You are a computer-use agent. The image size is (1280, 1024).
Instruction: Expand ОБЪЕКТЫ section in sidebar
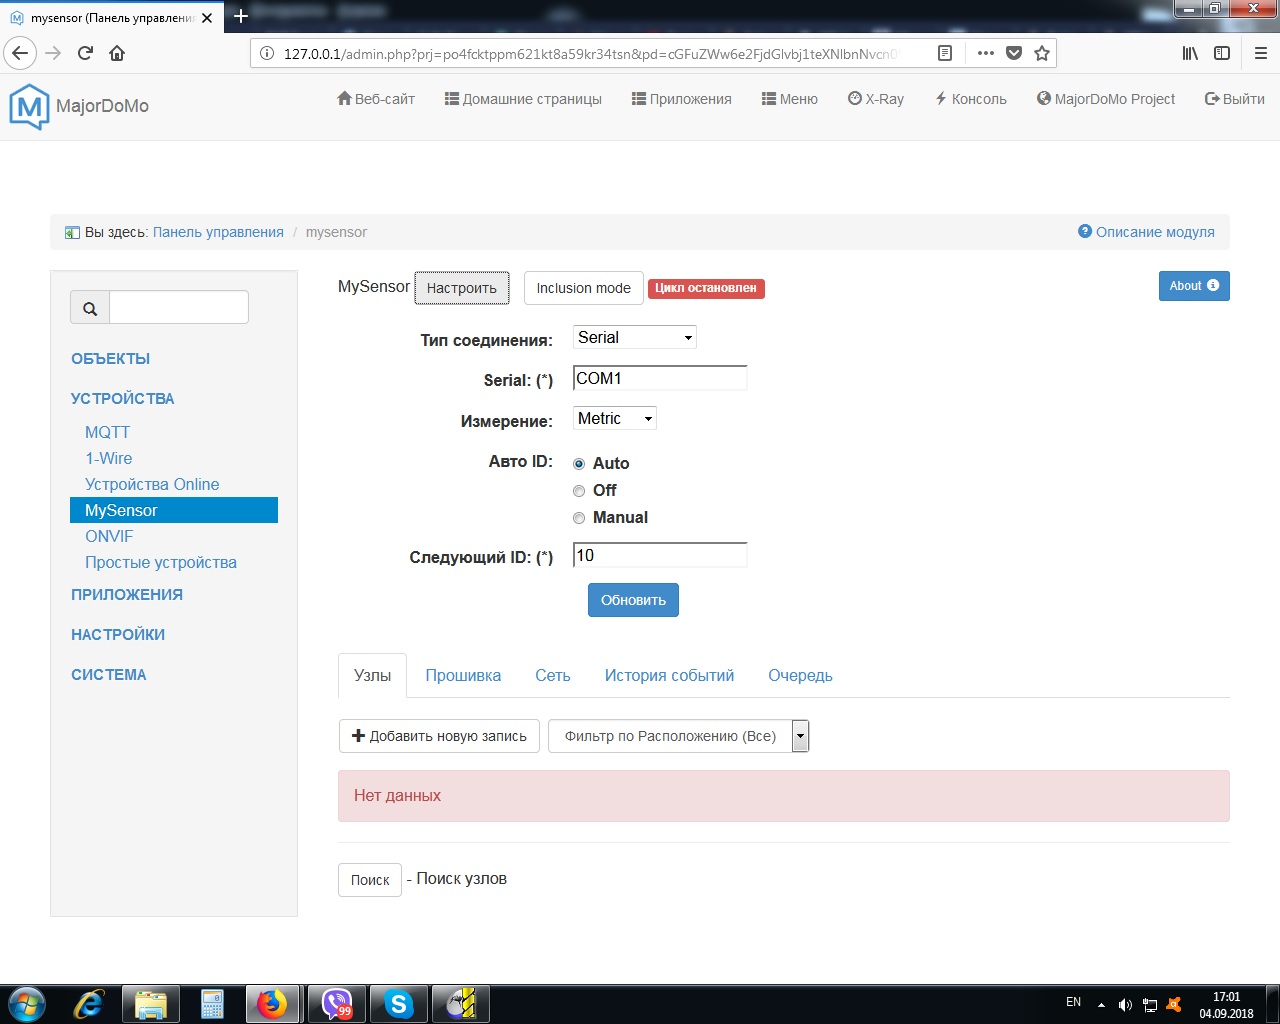pyautogui.click(x=111, y=359)
